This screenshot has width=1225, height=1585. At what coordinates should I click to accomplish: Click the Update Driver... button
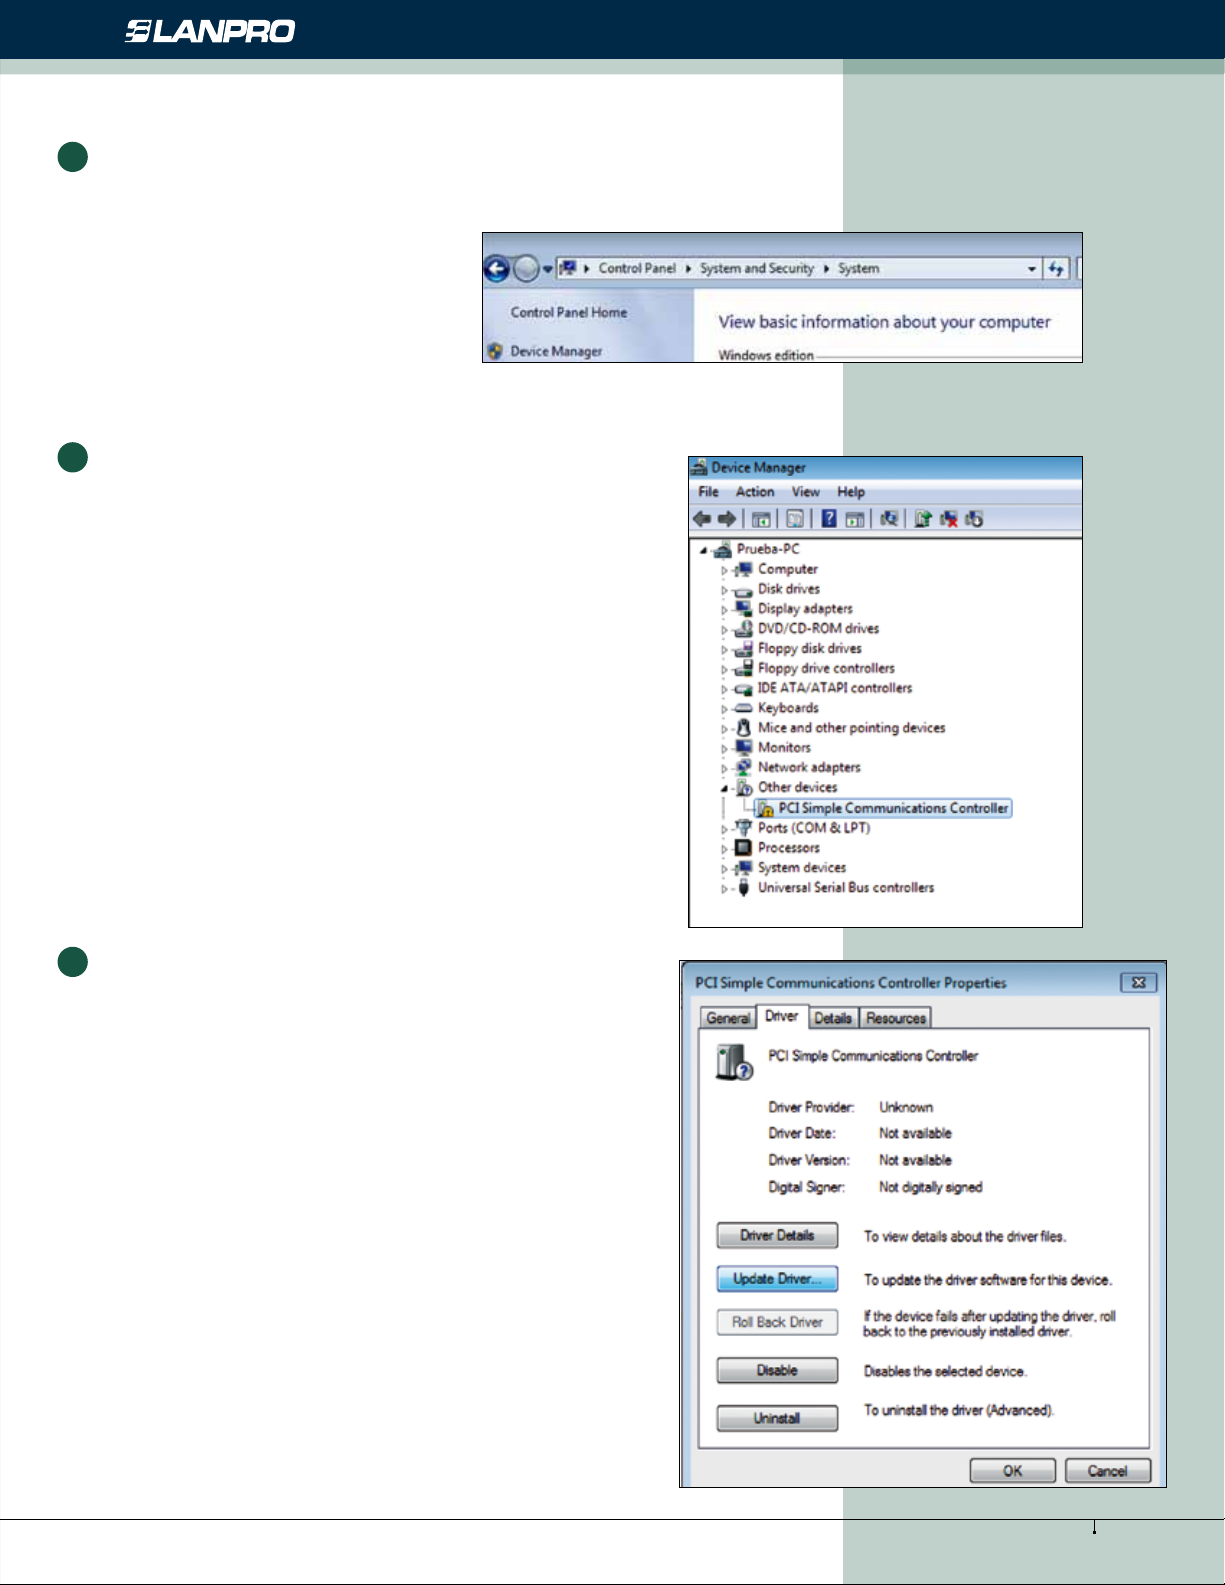tap(777, 1279)
